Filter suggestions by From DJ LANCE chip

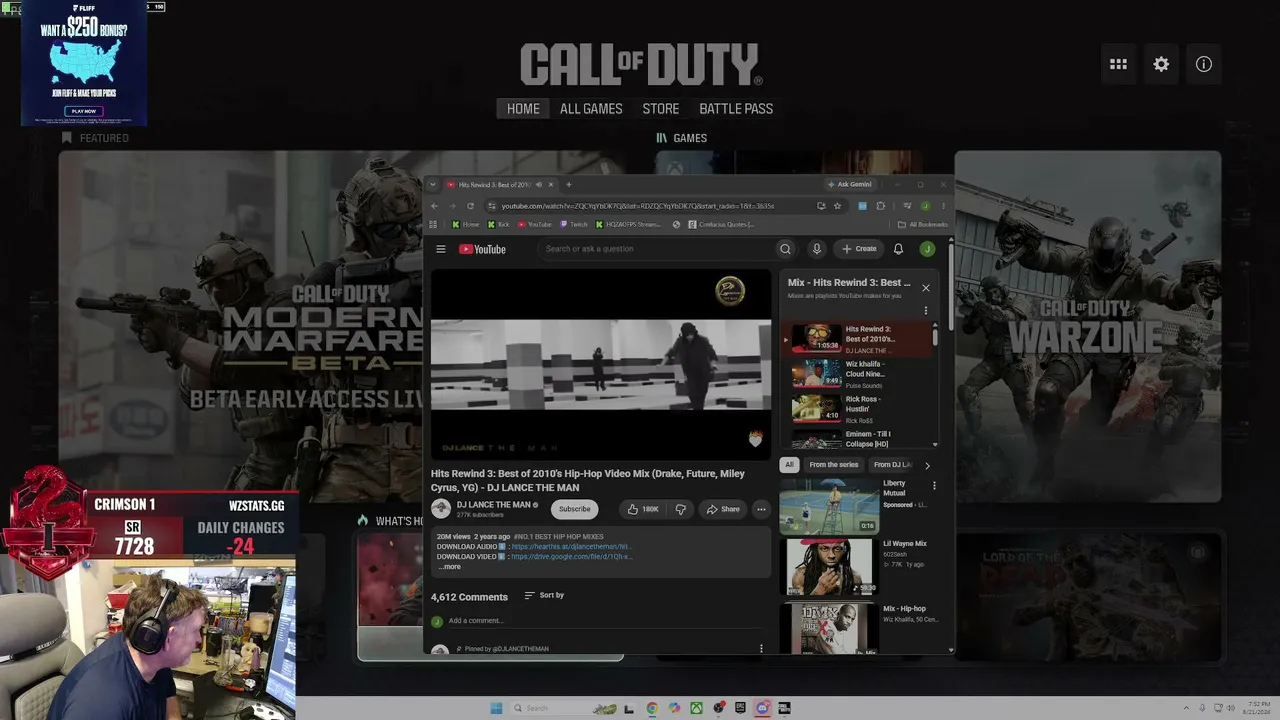click(x=892, y=465)
